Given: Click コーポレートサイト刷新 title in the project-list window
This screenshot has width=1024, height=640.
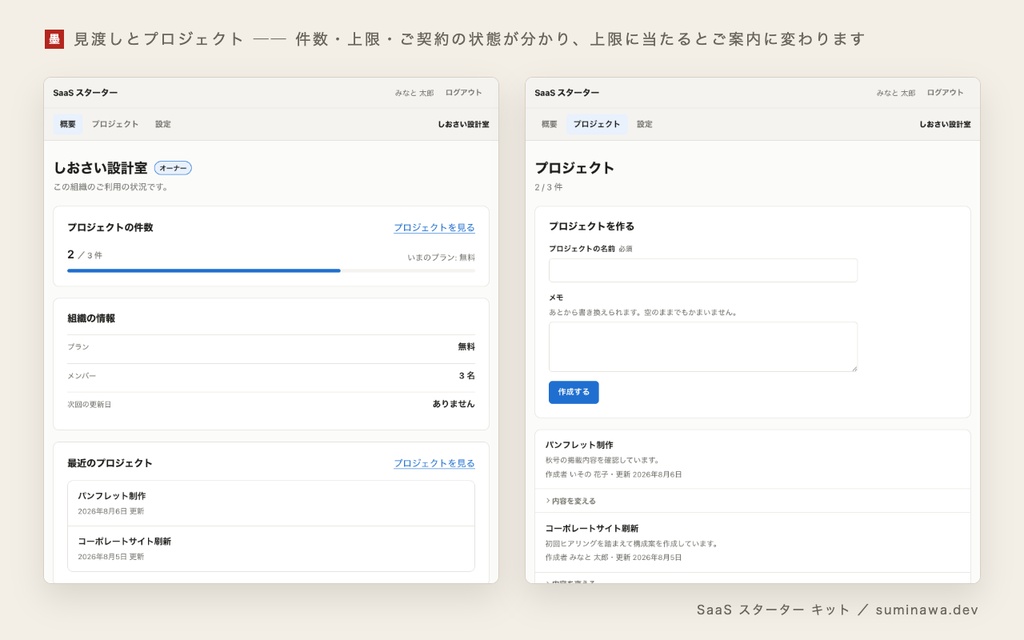Looking at the screenshot, I should click(x=592, y=528).
